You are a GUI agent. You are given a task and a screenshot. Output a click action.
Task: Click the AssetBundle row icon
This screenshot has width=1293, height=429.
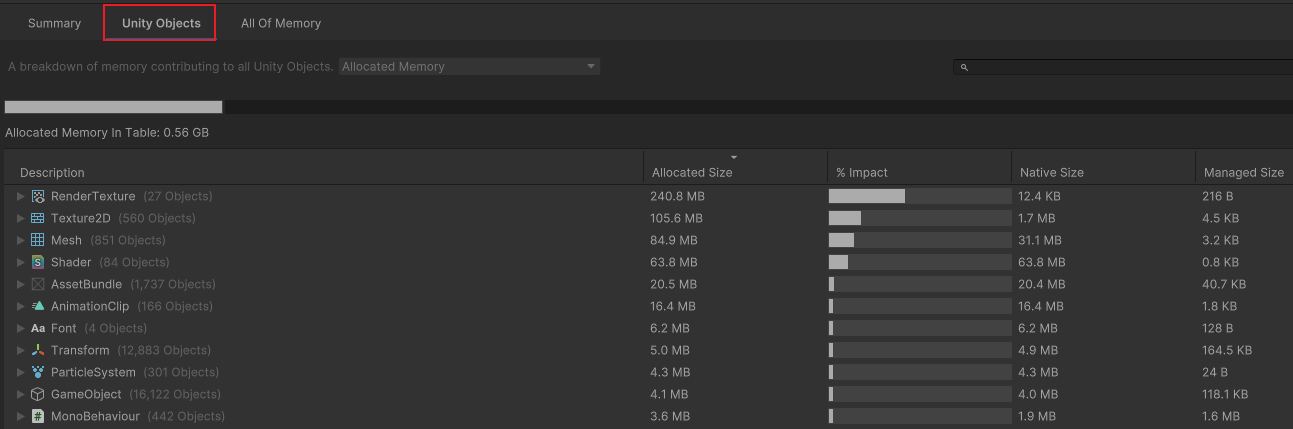point(38,284)
